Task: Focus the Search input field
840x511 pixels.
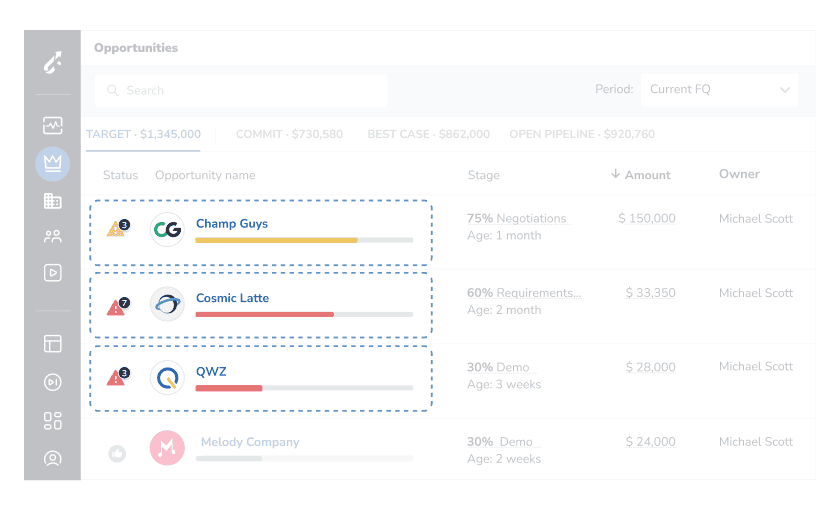Action: click(241, 90)
